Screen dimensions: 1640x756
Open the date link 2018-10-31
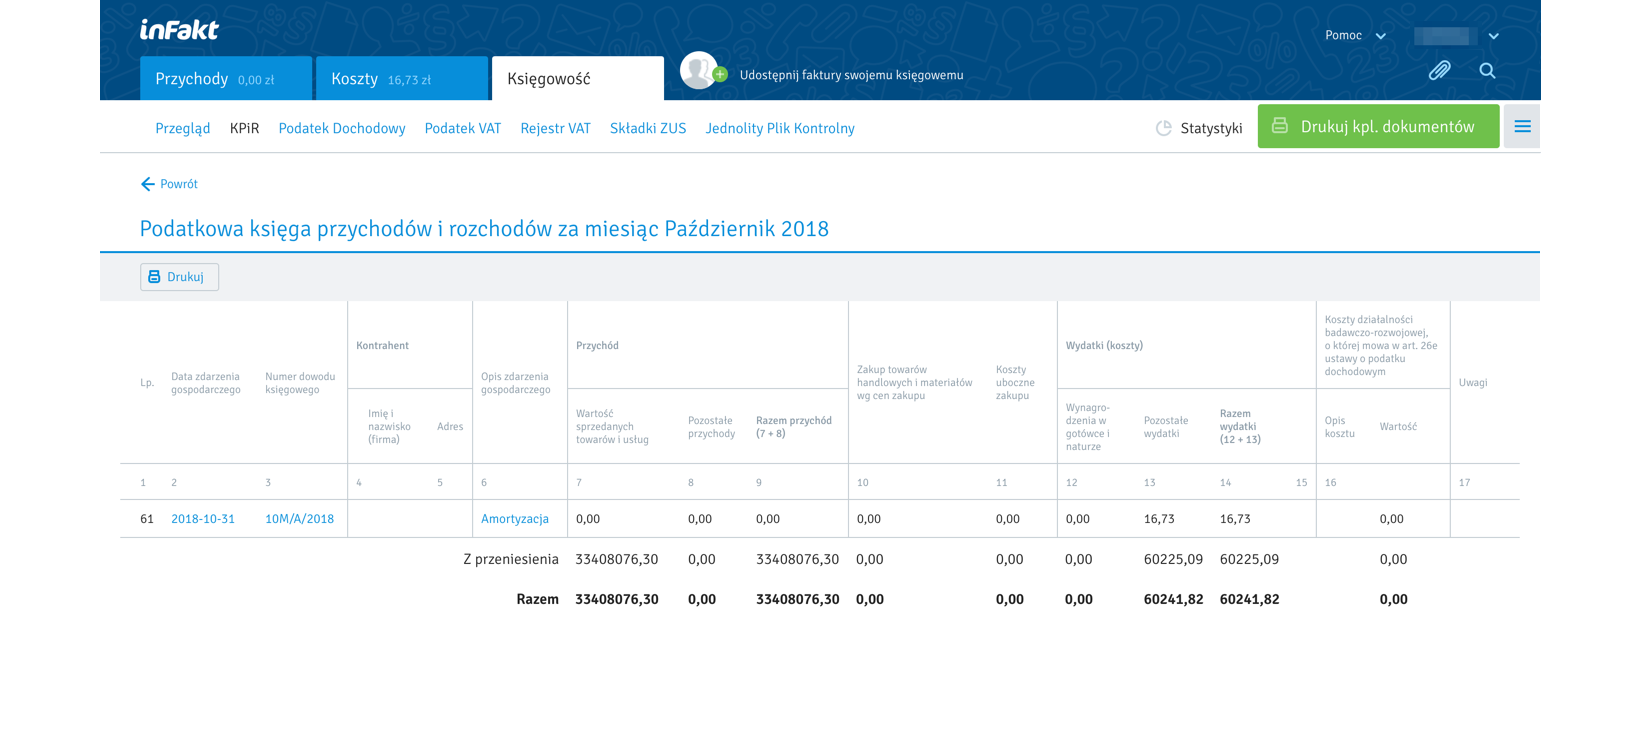click(203, 519)
